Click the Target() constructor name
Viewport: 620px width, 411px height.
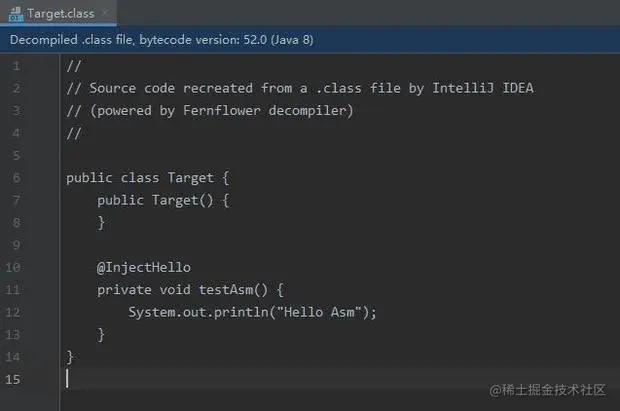pyautogui.click(x=175, y=200)
